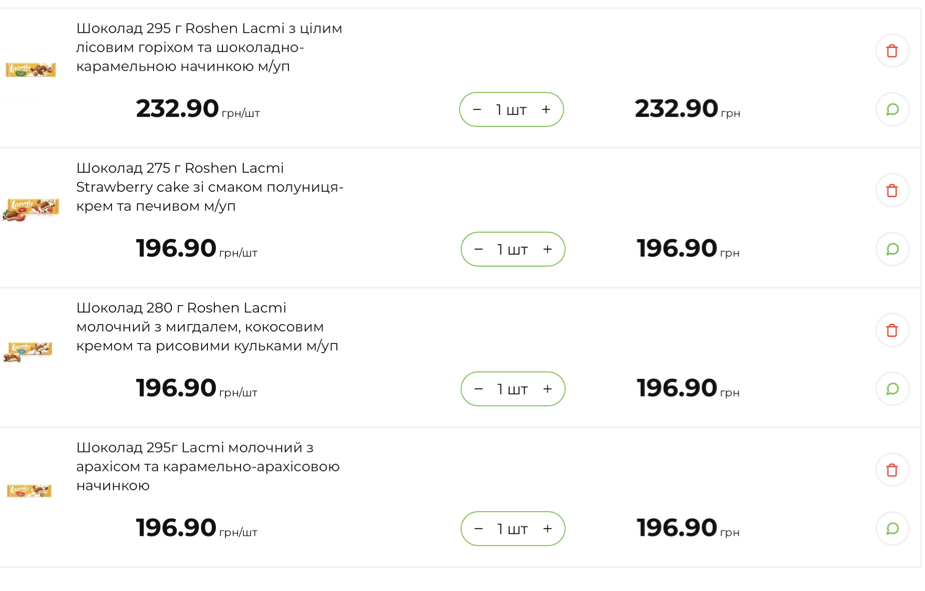Increase quantity of Strawberry cake chocolate
The height and width of the screenshot is (591, 925).
click(547, 249)
